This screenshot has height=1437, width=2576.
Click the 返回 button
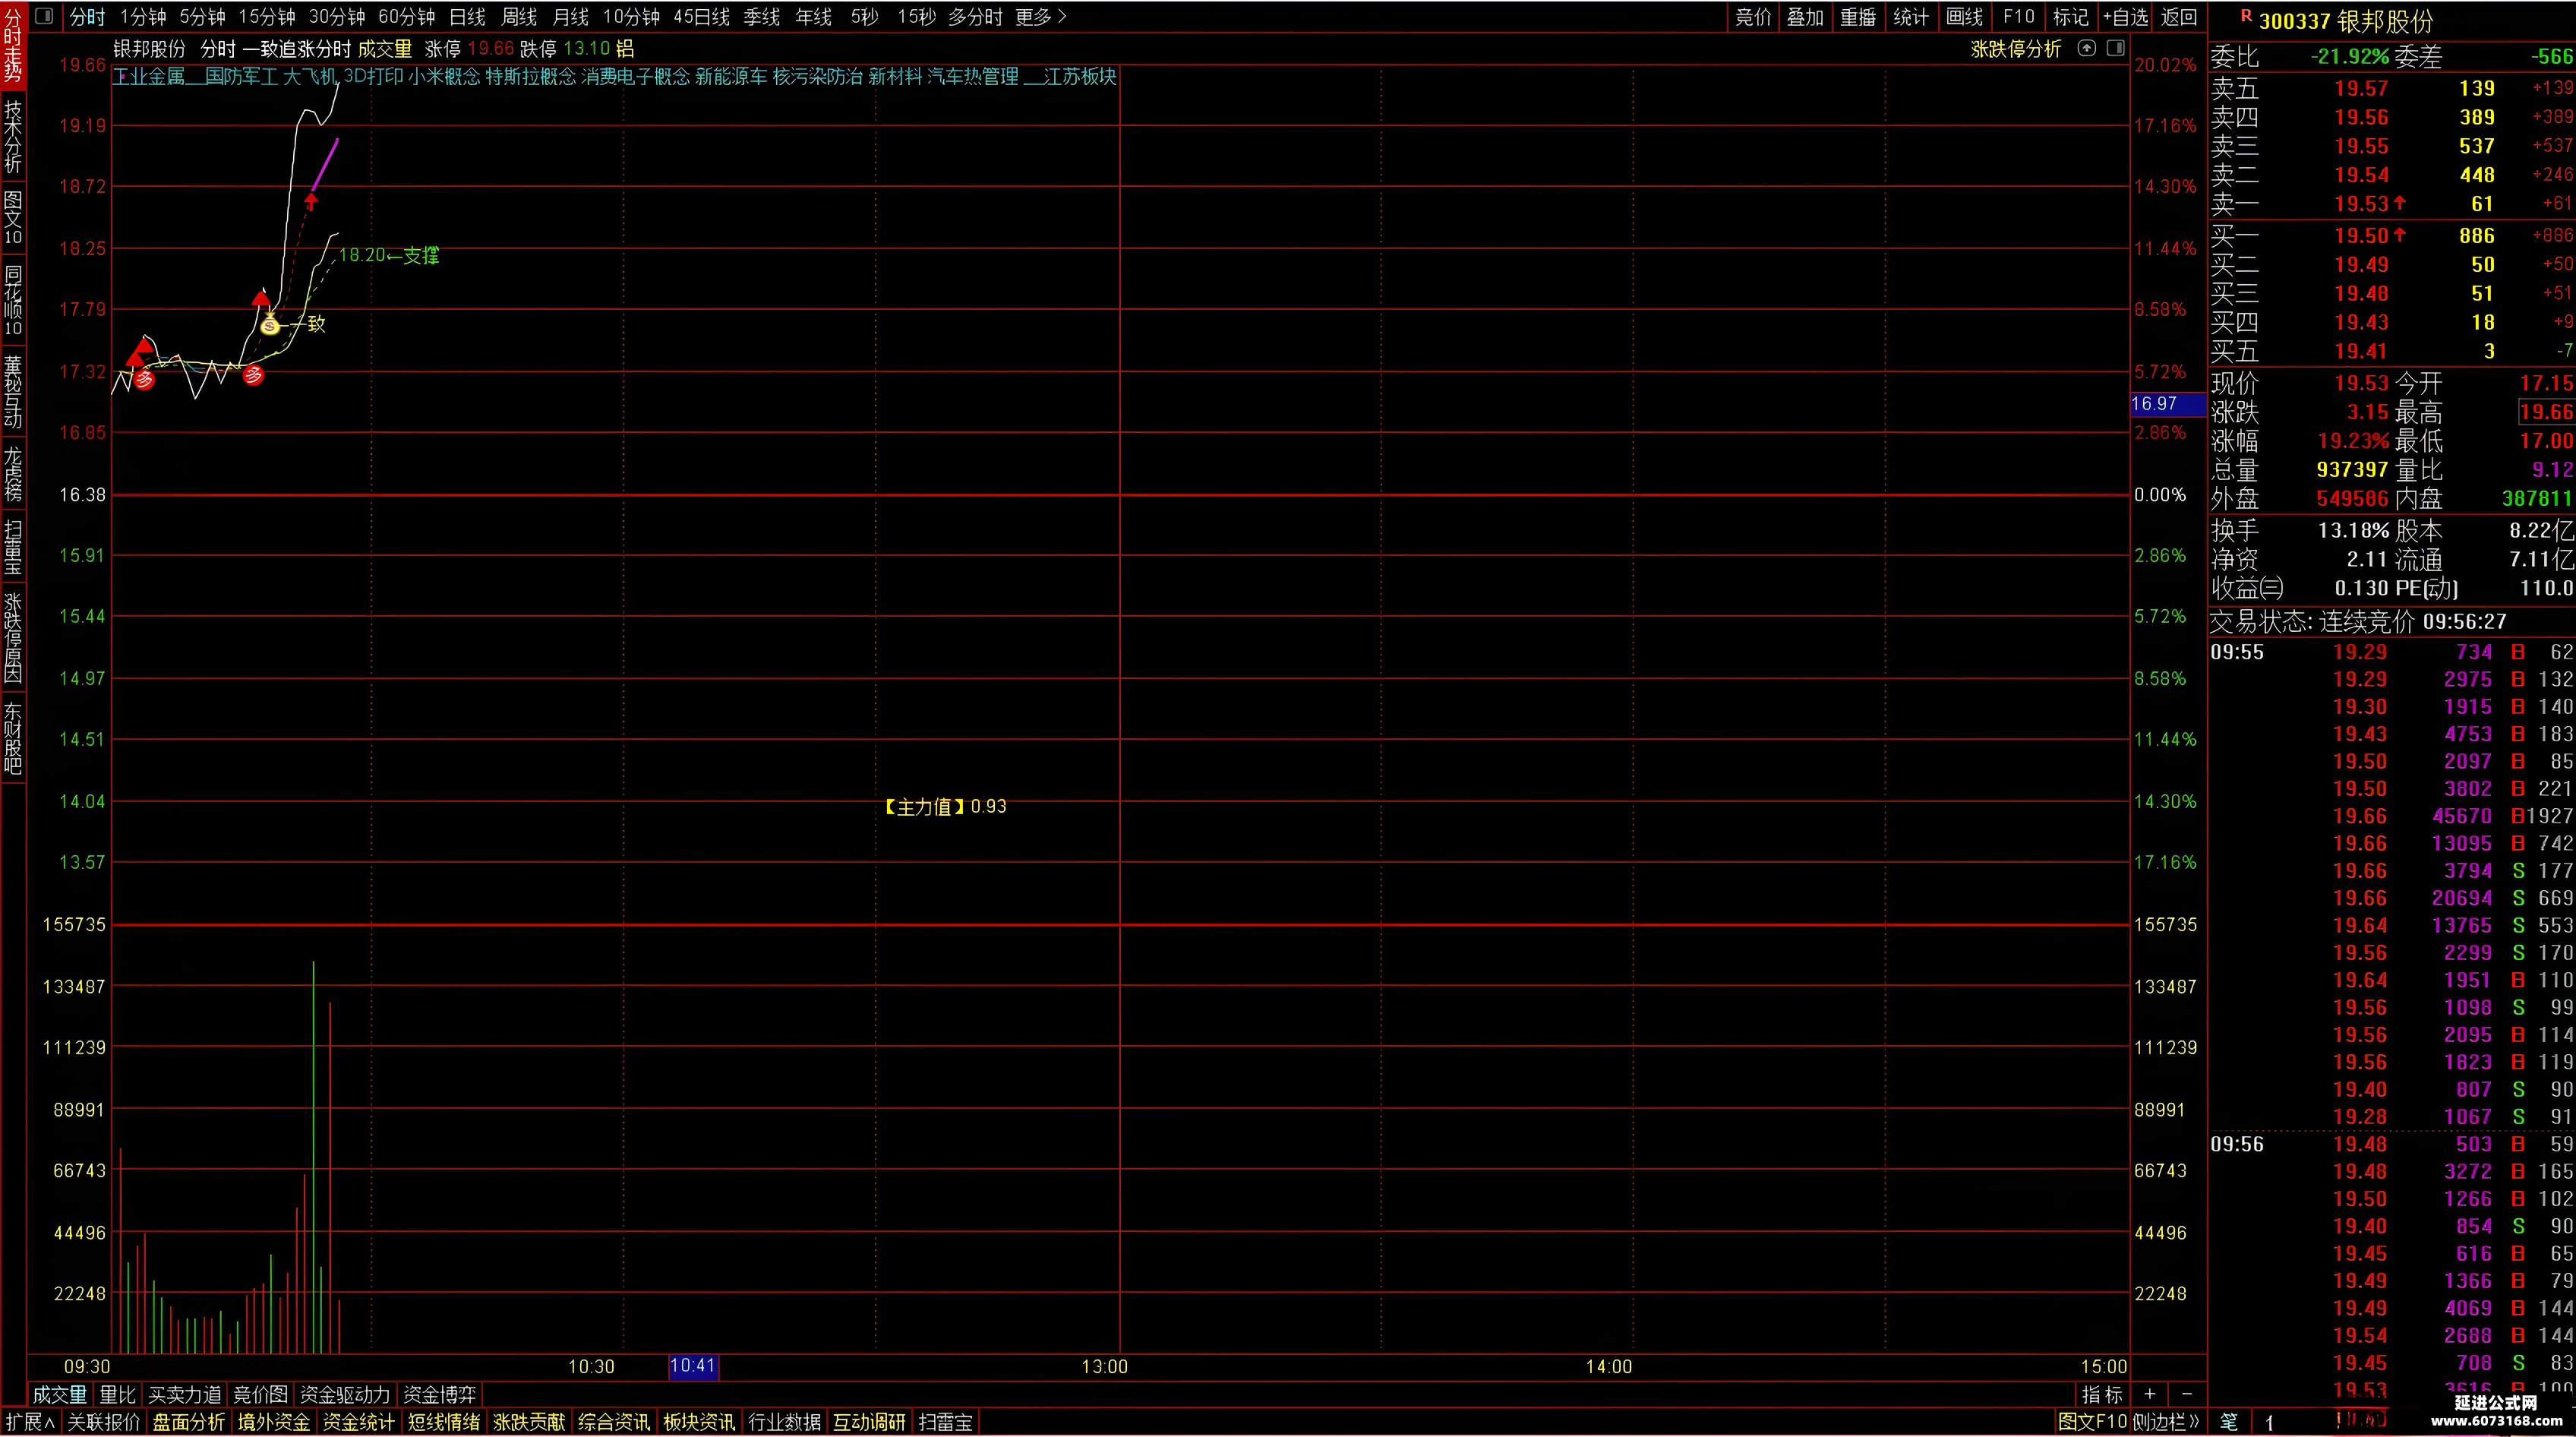click(x=2179, y=17)
